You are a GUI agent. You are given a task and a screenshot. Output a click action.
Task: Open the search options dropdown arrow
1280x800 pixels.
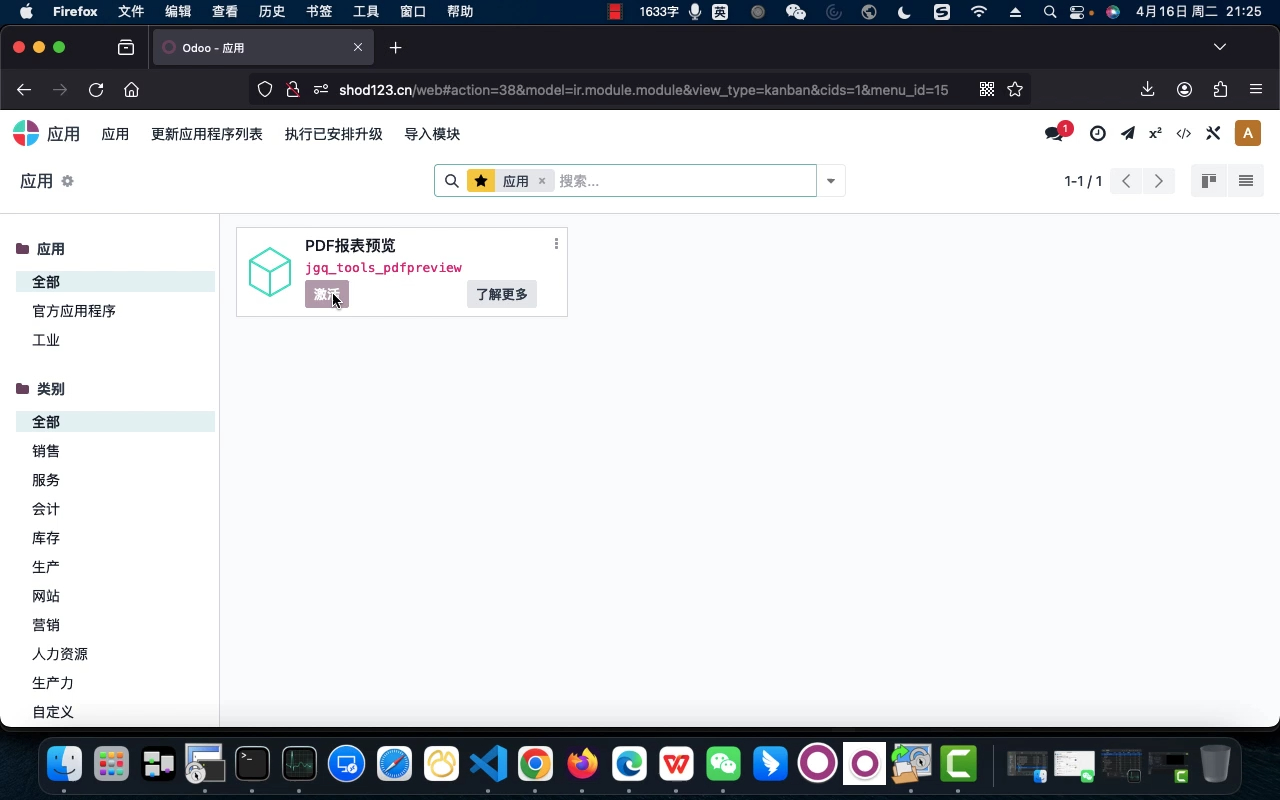(x=831, y=181)
